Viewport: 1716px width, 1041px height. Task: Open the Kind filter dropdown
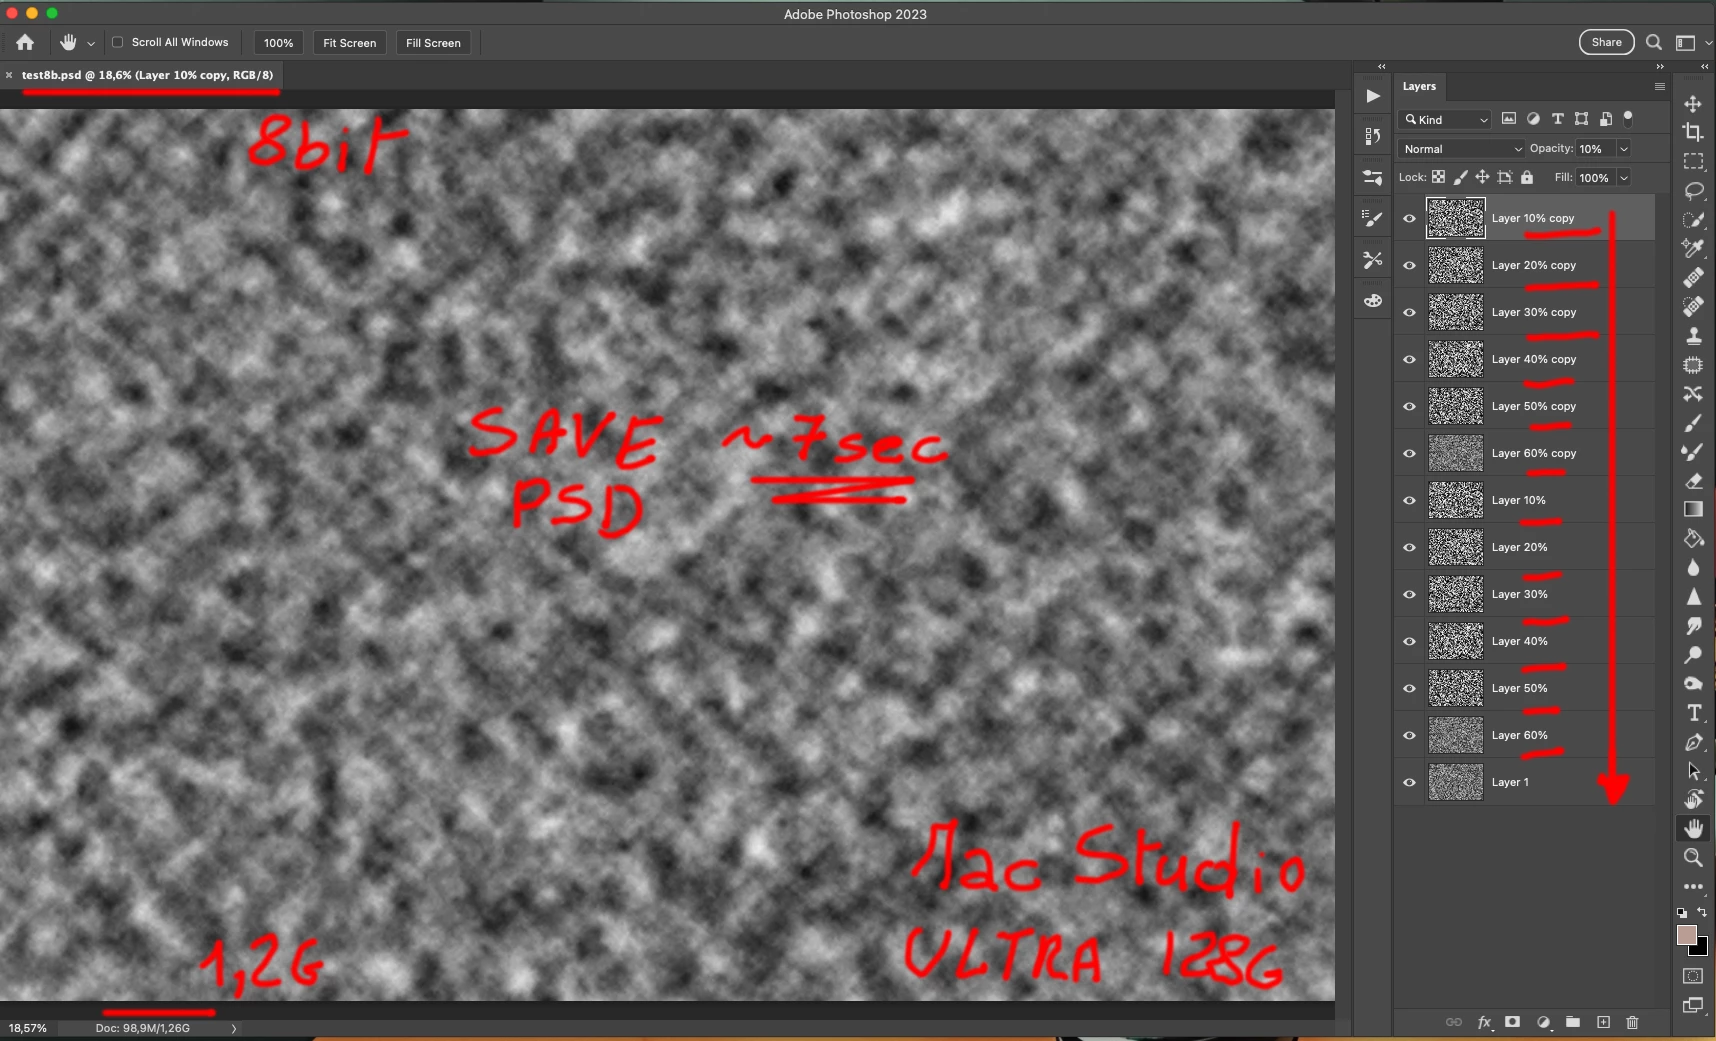[x=1445, y=119]
